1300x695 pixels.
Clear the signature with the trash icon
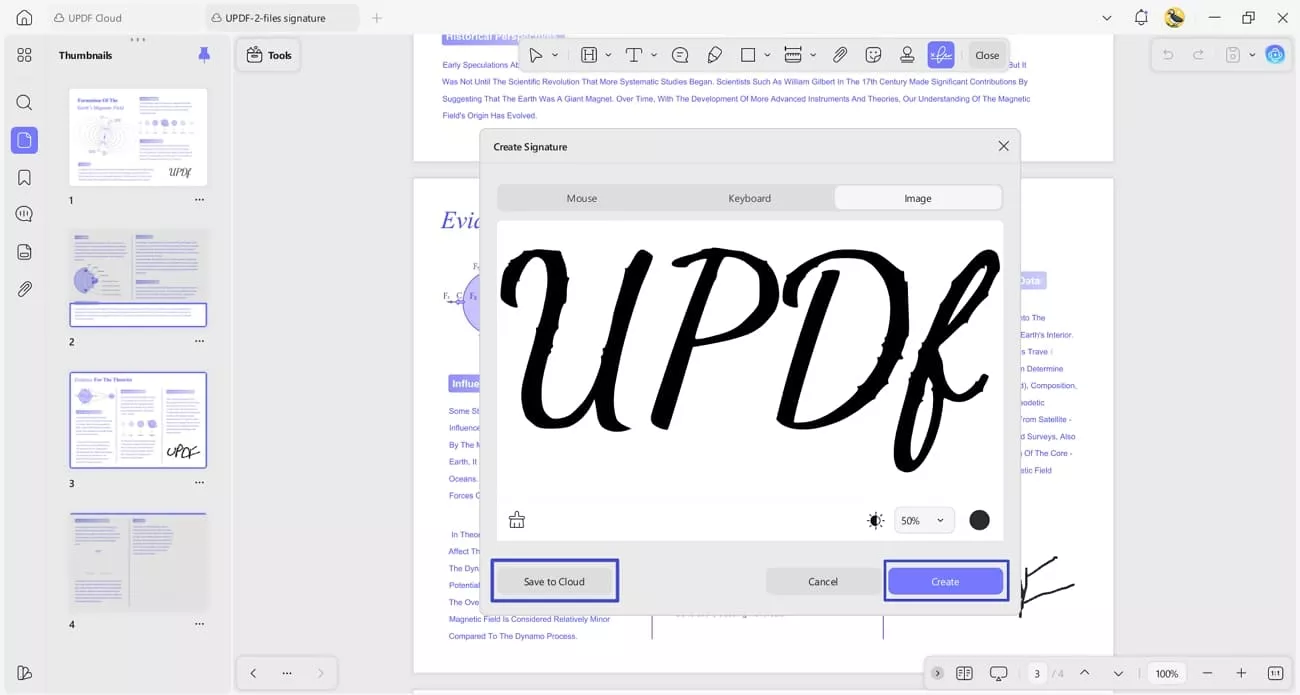tap(517, 519)
